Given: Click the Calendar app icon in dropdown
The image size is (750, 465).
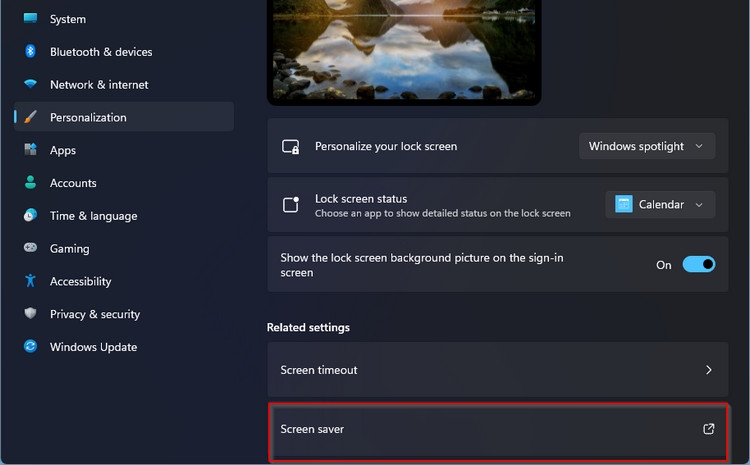Looking at the screenshot, I should click(x=624, y=204).
